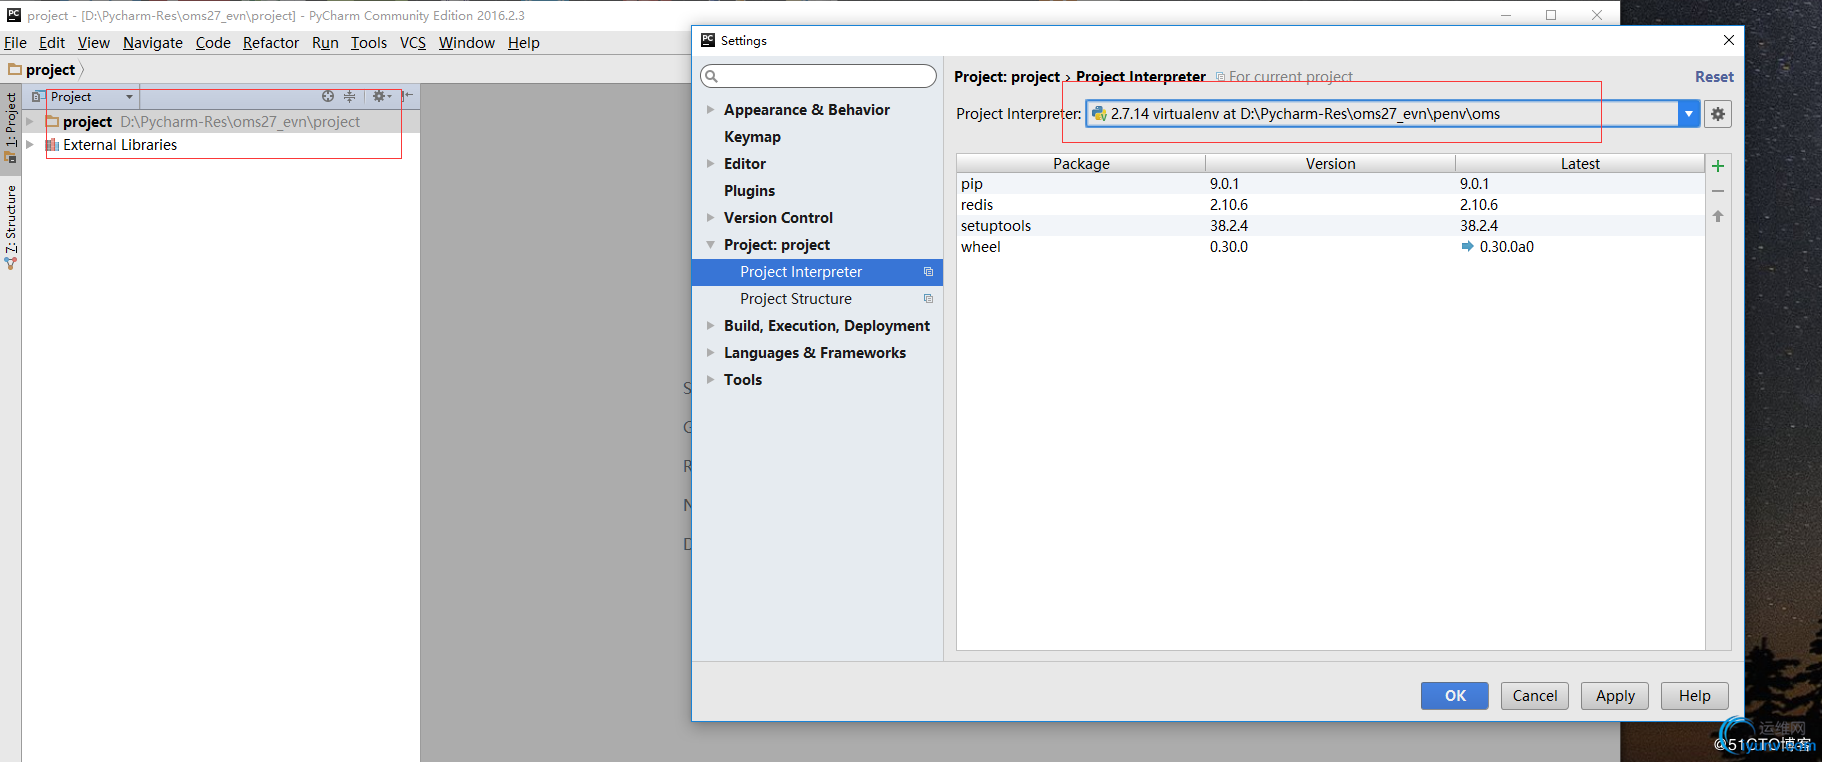Screen dimensions: 1822x762
Task: Select the redis package row
Action: click(1330, 205)
